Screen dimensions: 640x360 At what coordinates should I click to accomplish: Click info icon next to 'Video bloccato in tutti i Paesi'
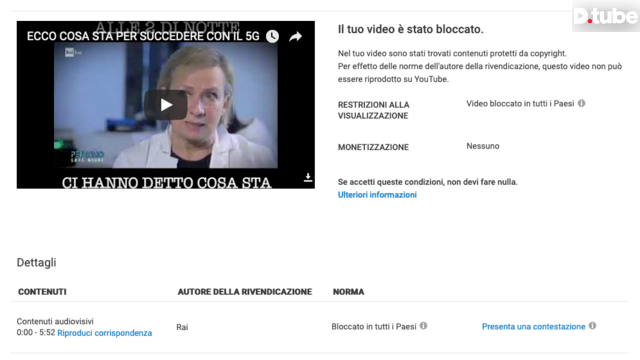tap(582, 103)
